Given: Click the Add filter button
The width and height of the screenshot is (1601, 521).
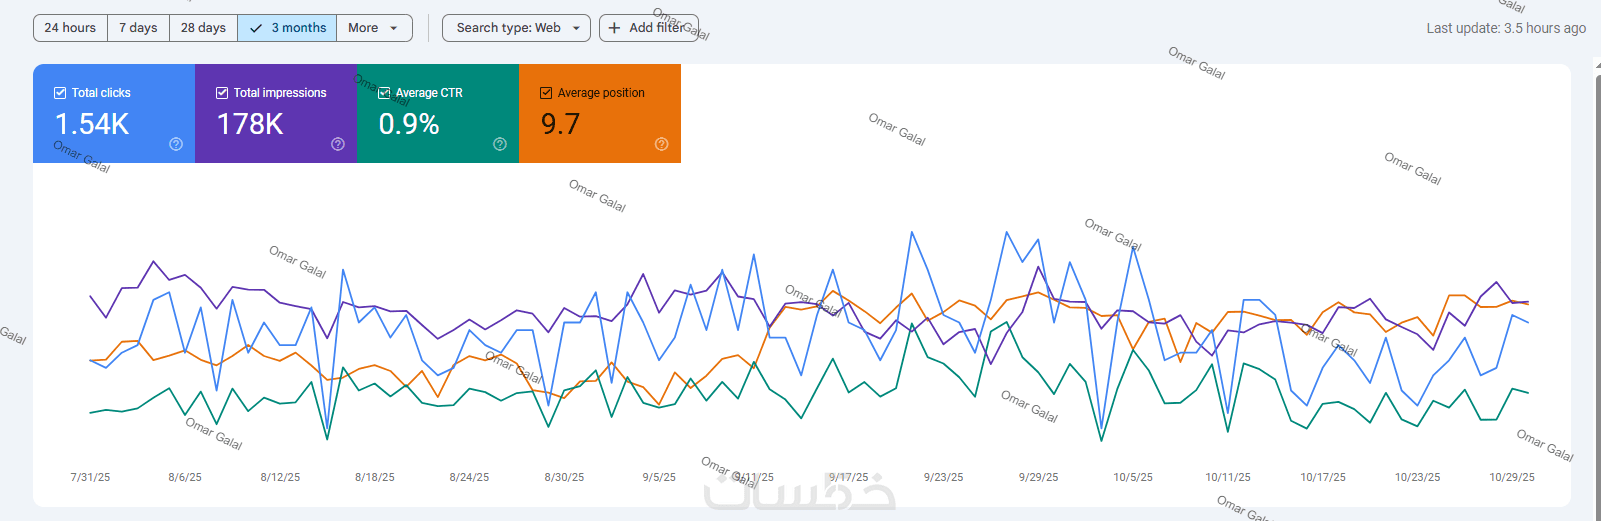Looking at the screenshot, I should (649, 28).
